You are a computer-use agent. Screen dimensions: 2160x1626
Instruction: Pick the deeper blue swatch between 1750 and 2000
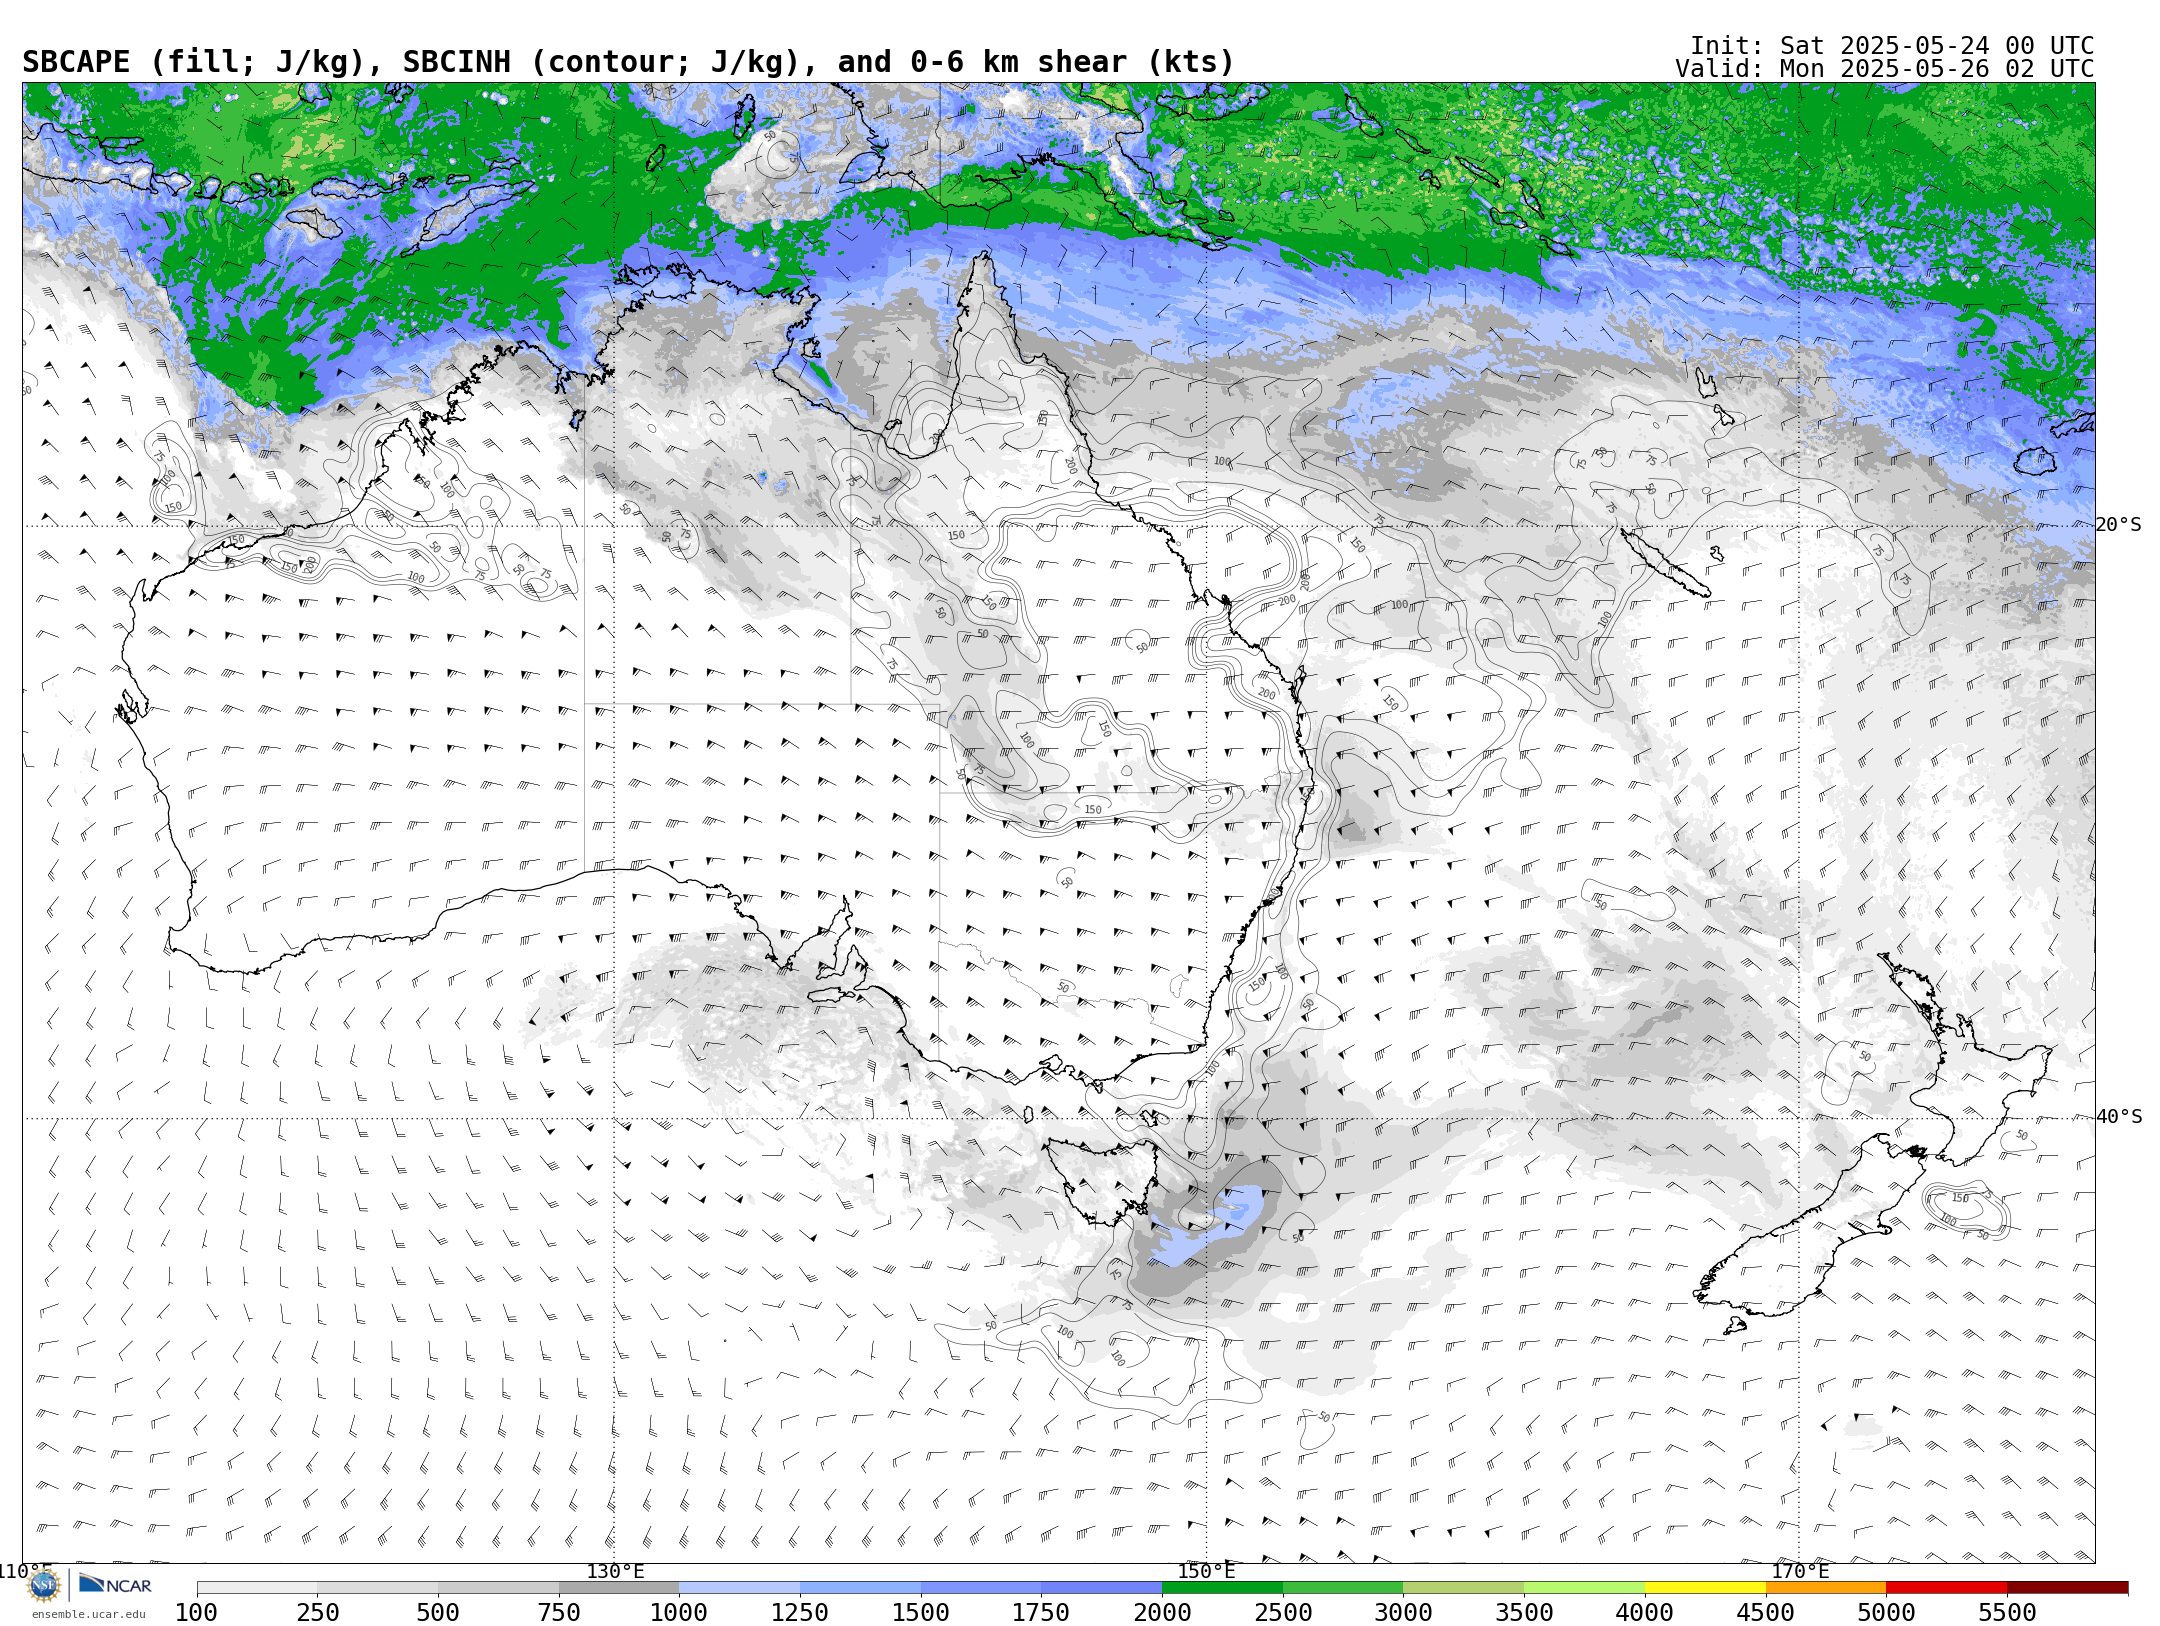click(x=1102, y=1588)
